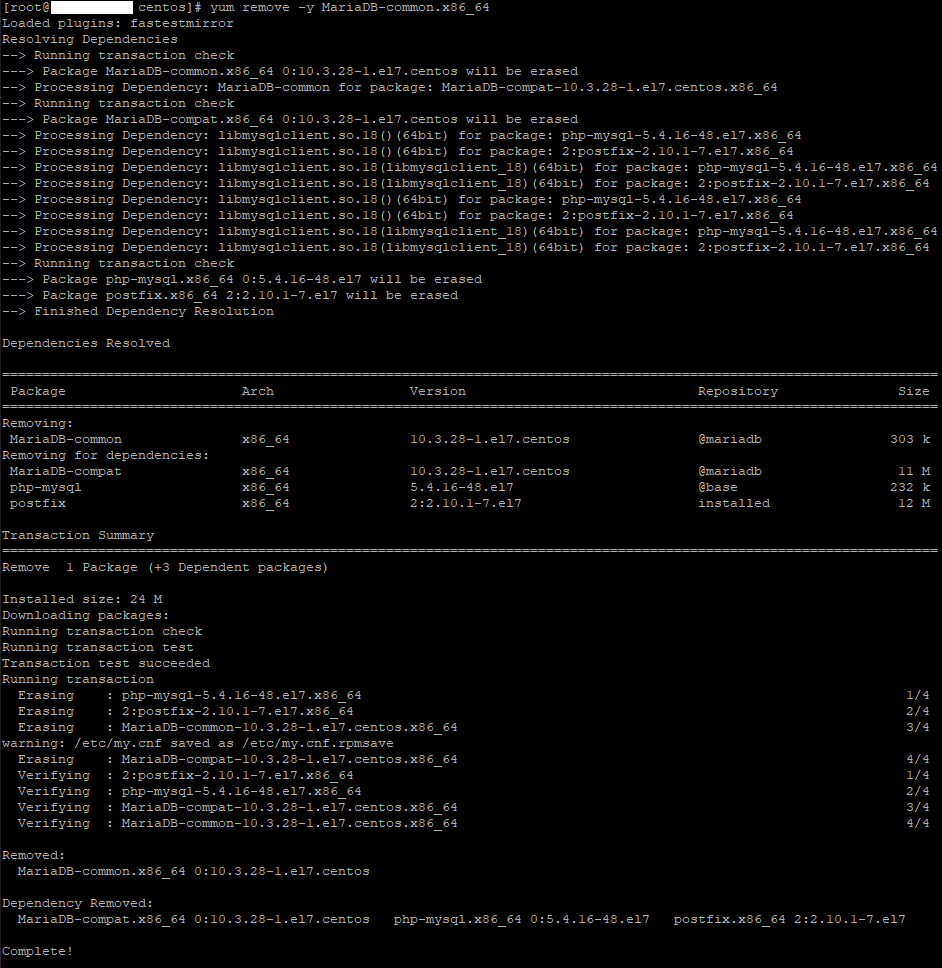
Task: Click the 'Erasing : php-mysql-5.4.16-48.el7.x86_64' line
Action: [190, 696]
